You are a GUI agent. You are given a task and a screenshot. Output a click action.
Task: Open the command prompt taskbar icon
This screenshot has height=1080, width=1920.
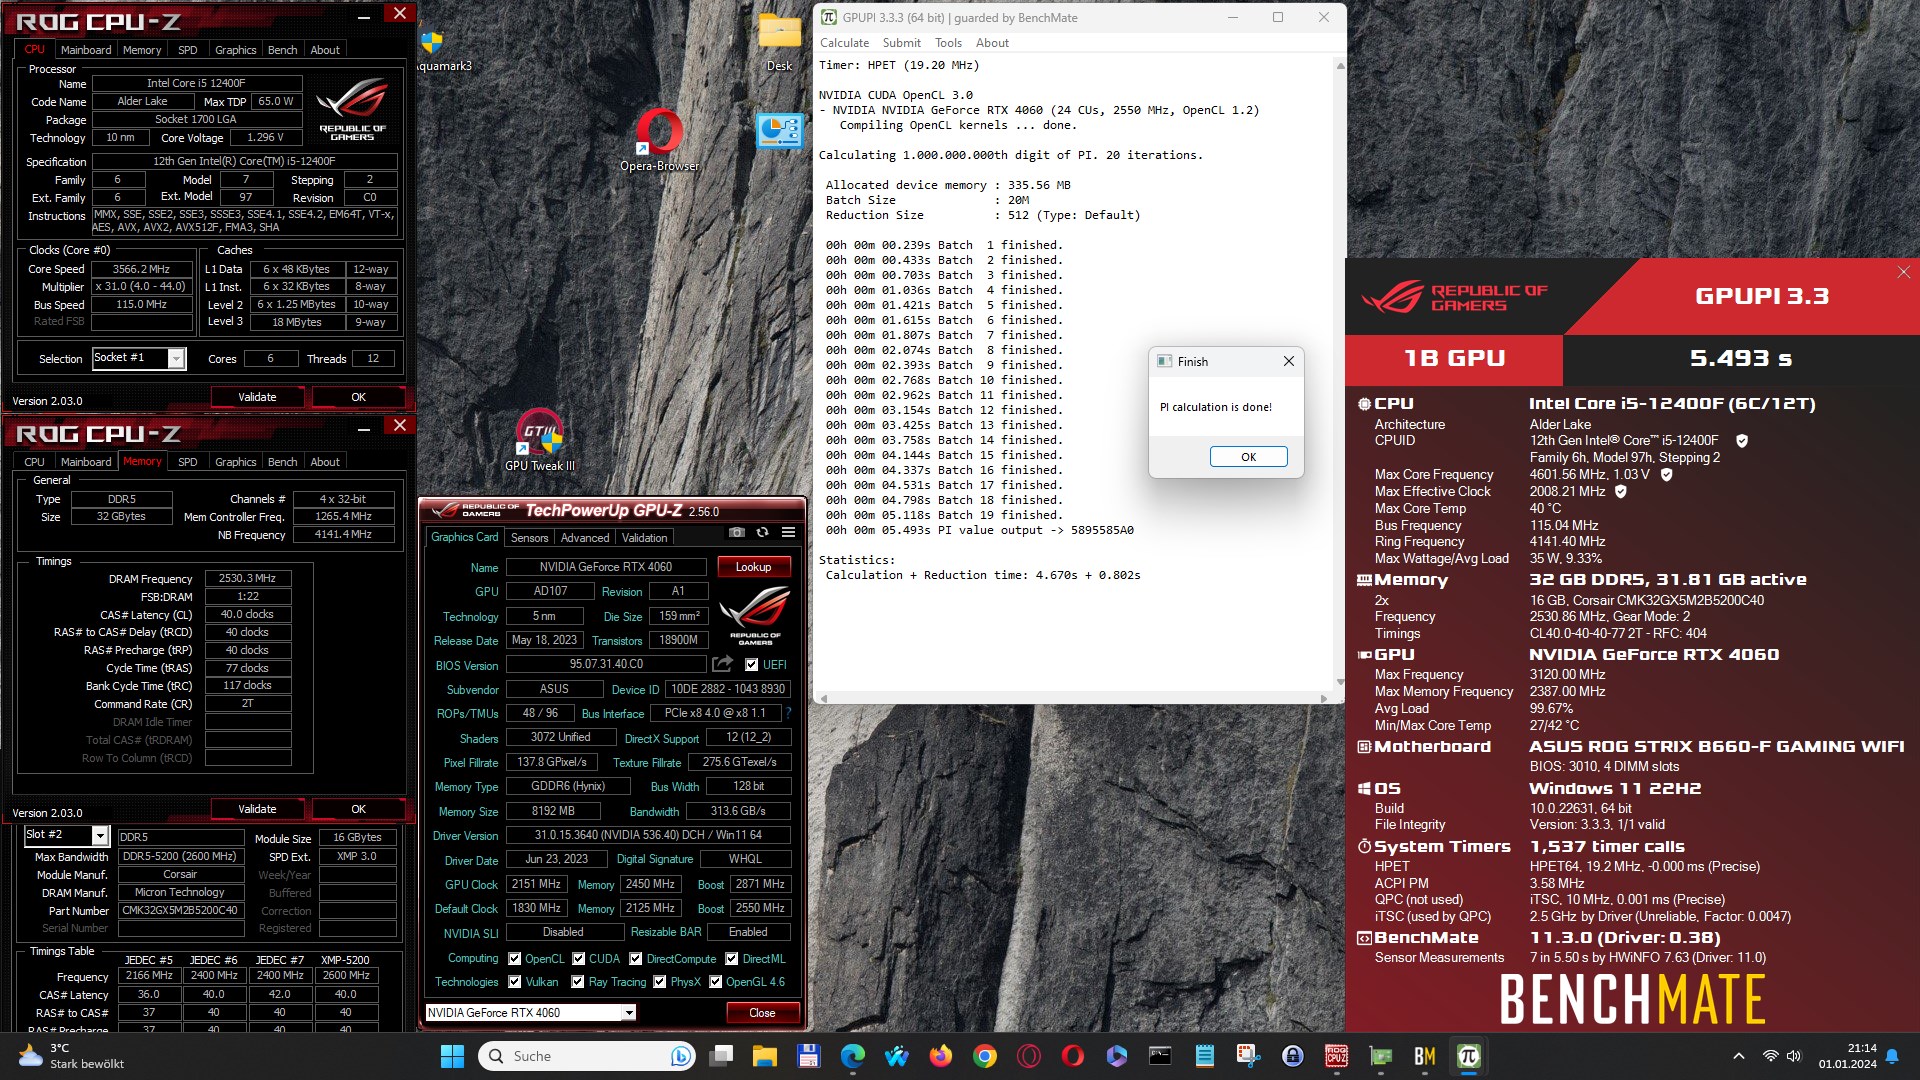[x=1160, y=1056]
